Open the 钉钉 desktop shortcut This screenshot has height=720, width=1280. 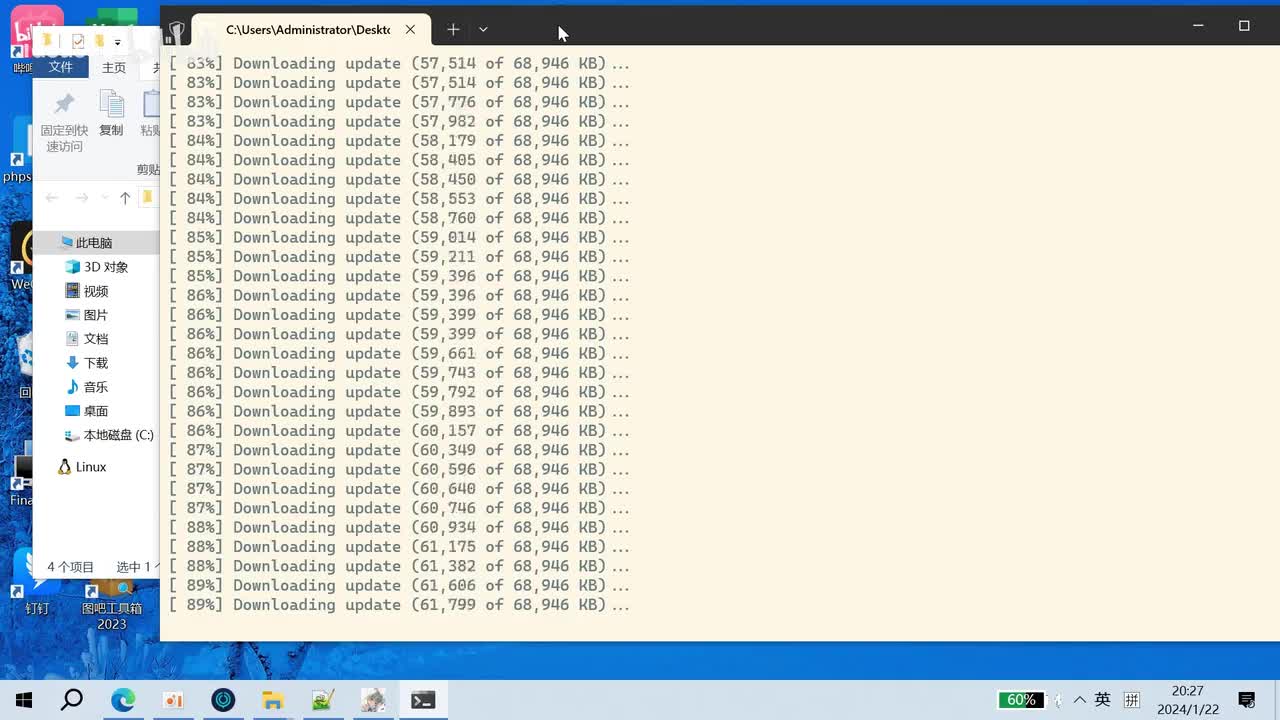coord(37,583)
